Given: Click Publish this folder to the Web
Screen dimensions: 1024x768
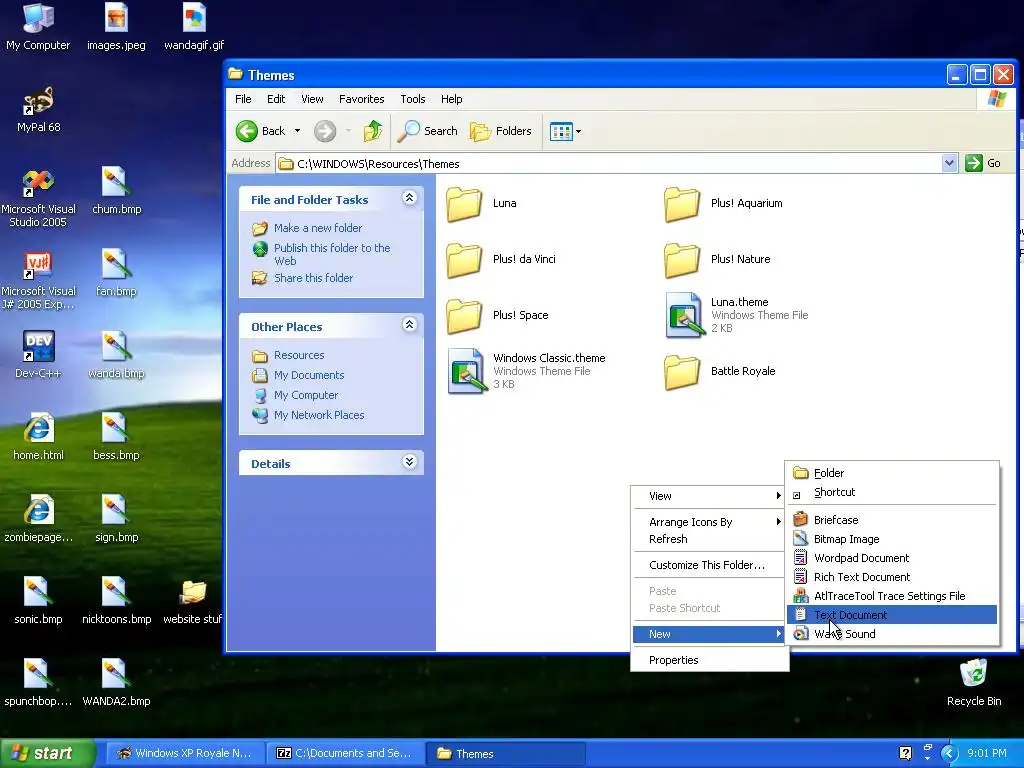Looking at the screenshot, I should pos(332,254).
